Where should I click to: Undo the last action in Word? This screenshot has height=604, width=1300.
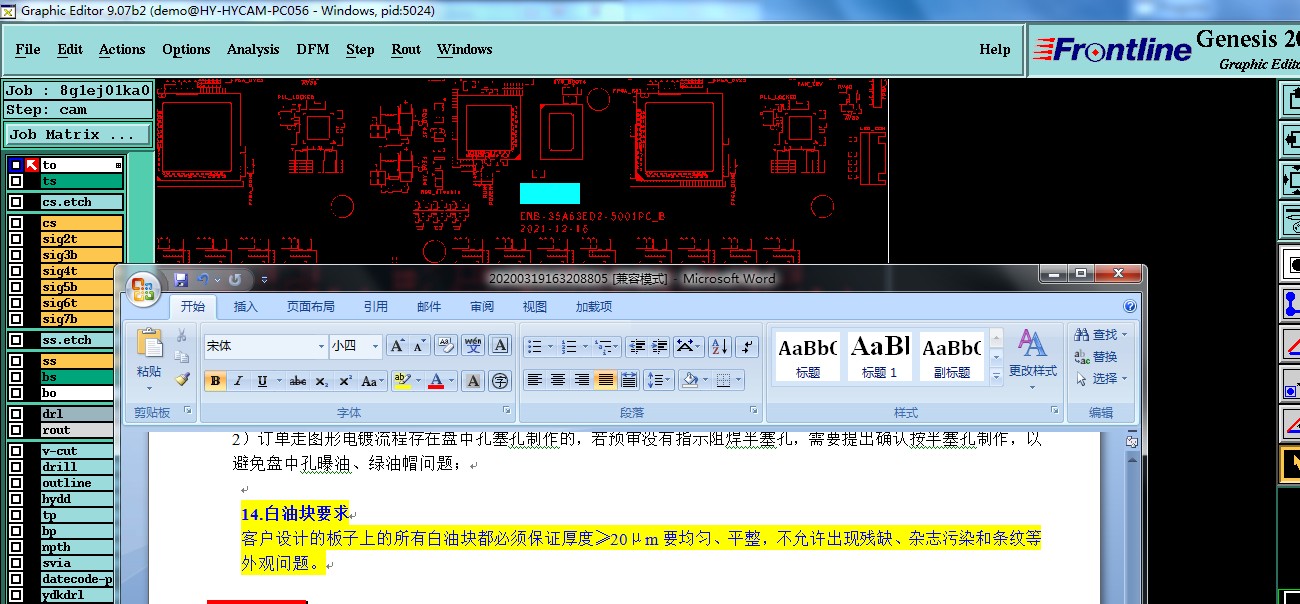point(203,280)
